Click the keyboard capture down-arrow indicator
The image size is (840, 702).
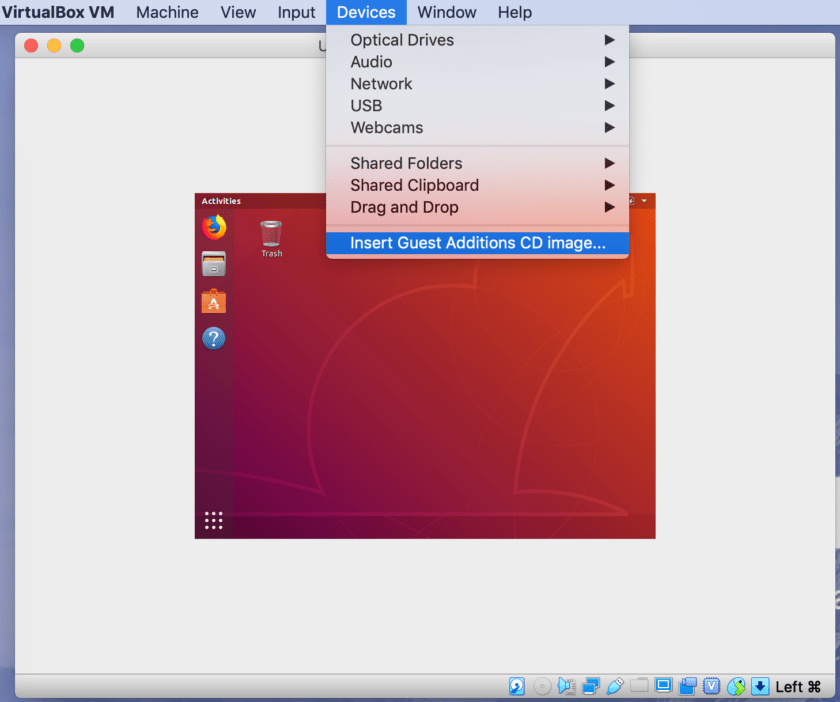[x=760, y=686]
